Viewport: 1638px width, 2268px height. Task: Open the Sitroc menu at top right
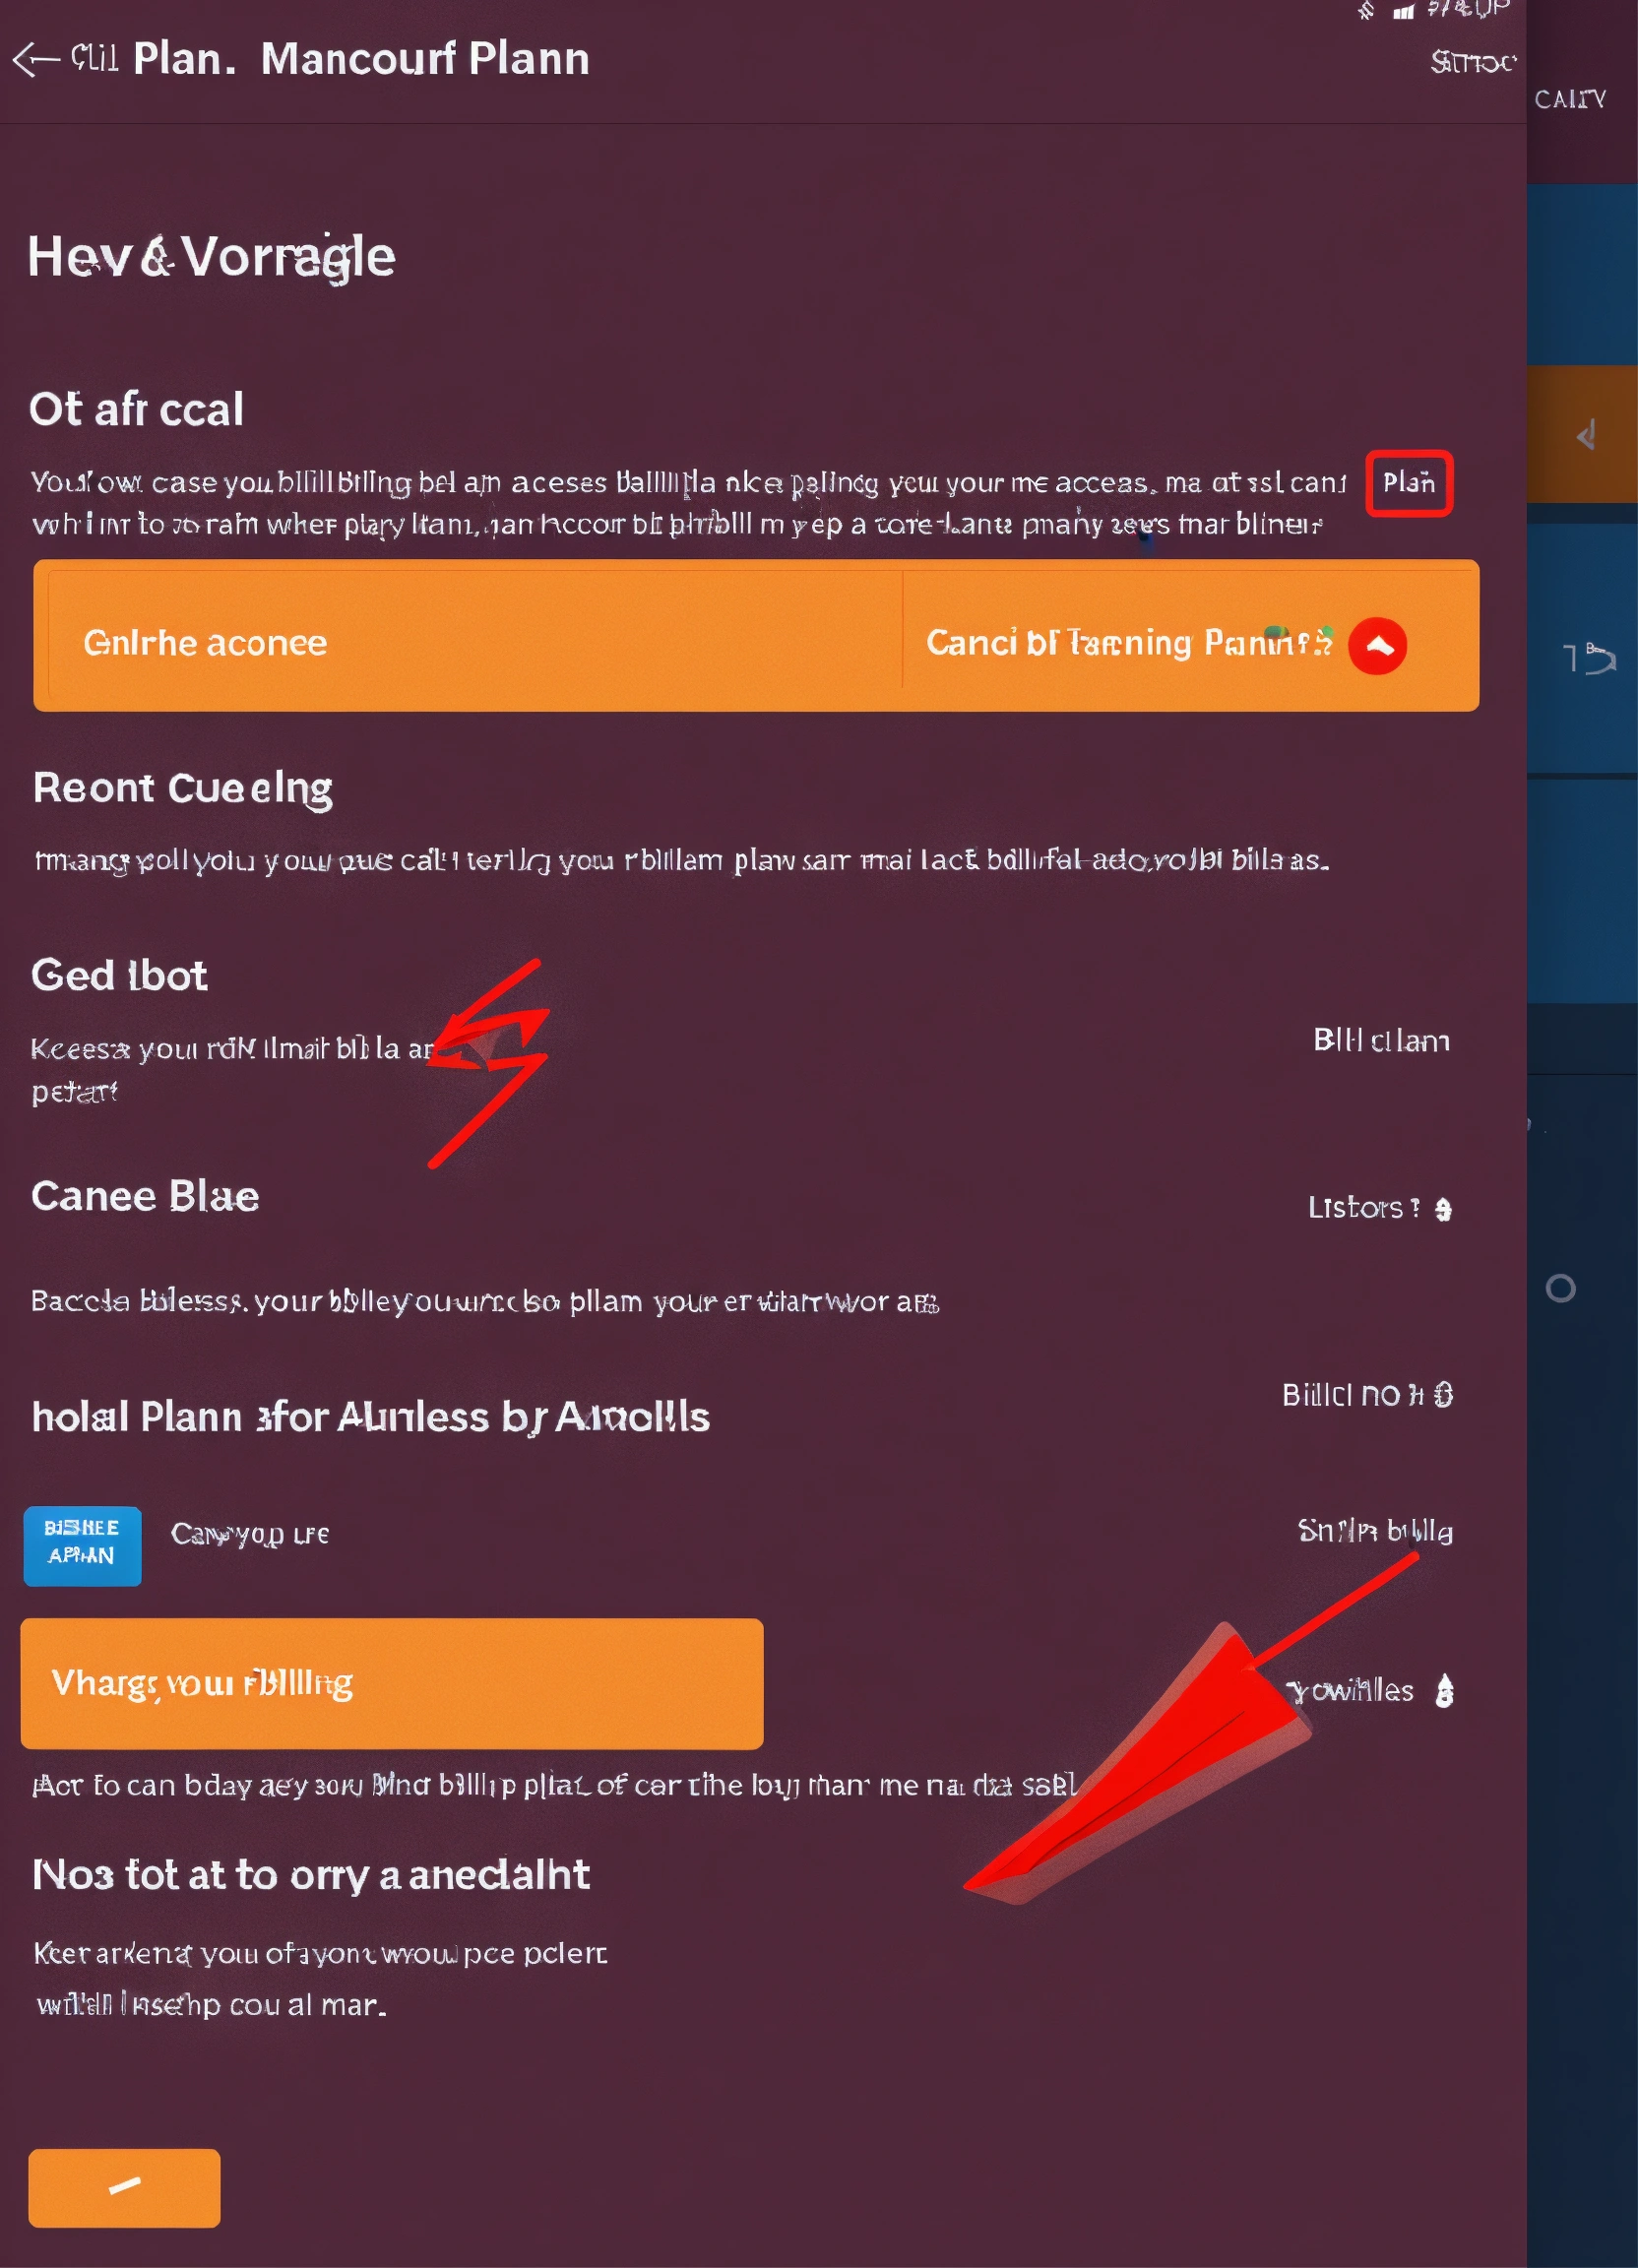(1471, 63)
